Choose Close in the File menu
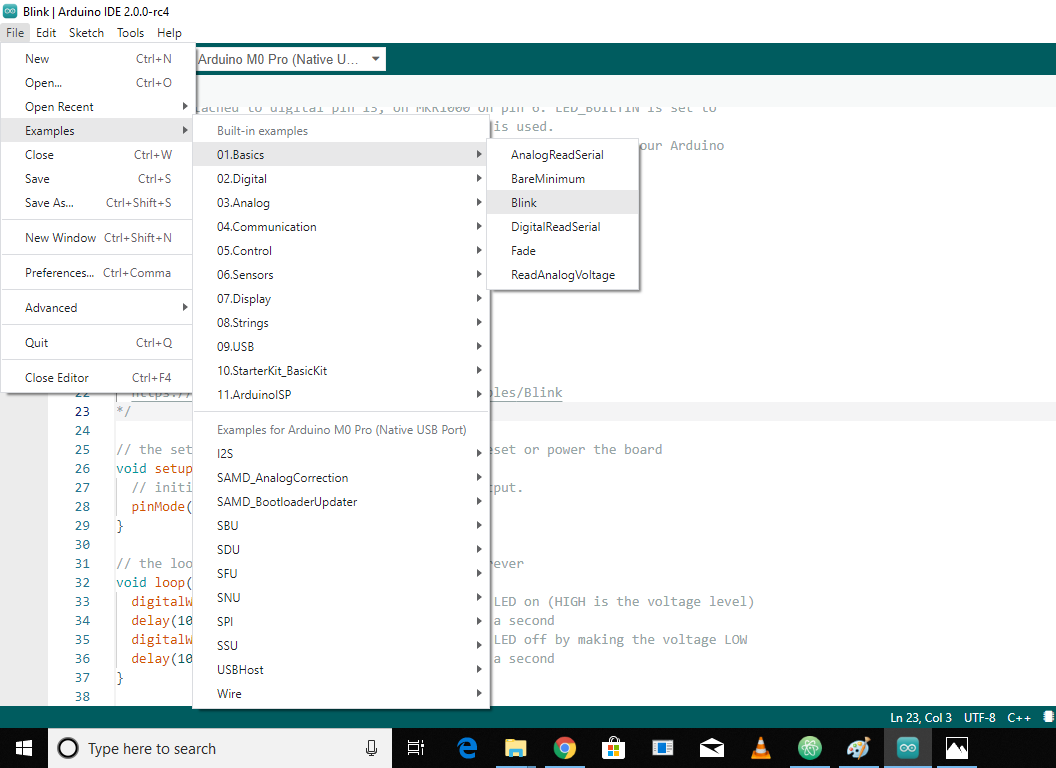 coord(98,155)
